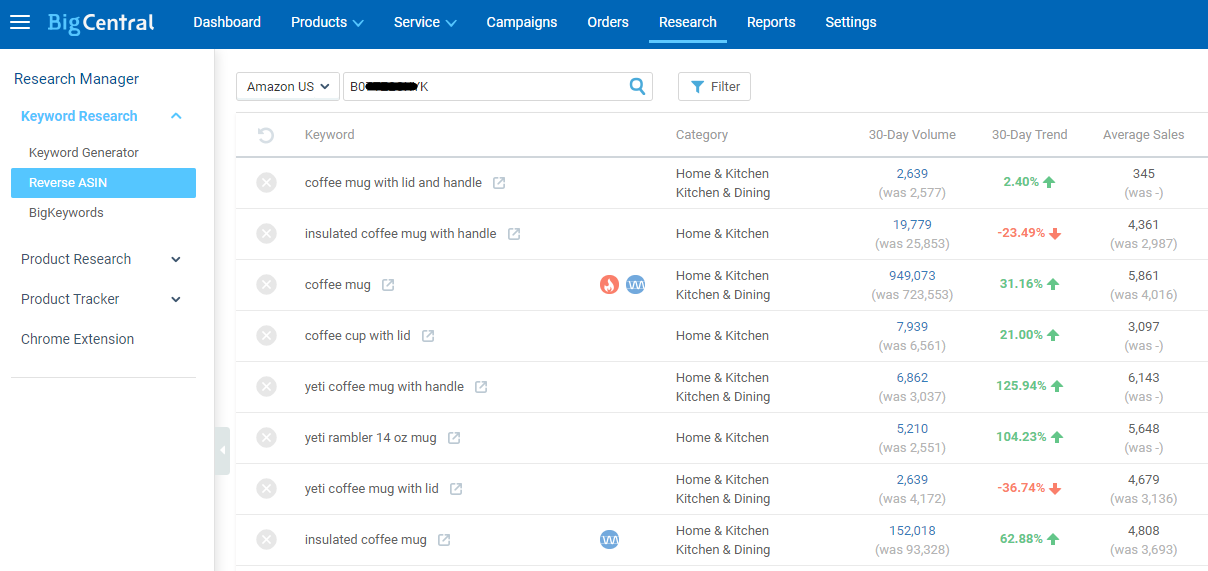Expand the Service menu in top bar
Screen dimensions: 1208x571
425,22
